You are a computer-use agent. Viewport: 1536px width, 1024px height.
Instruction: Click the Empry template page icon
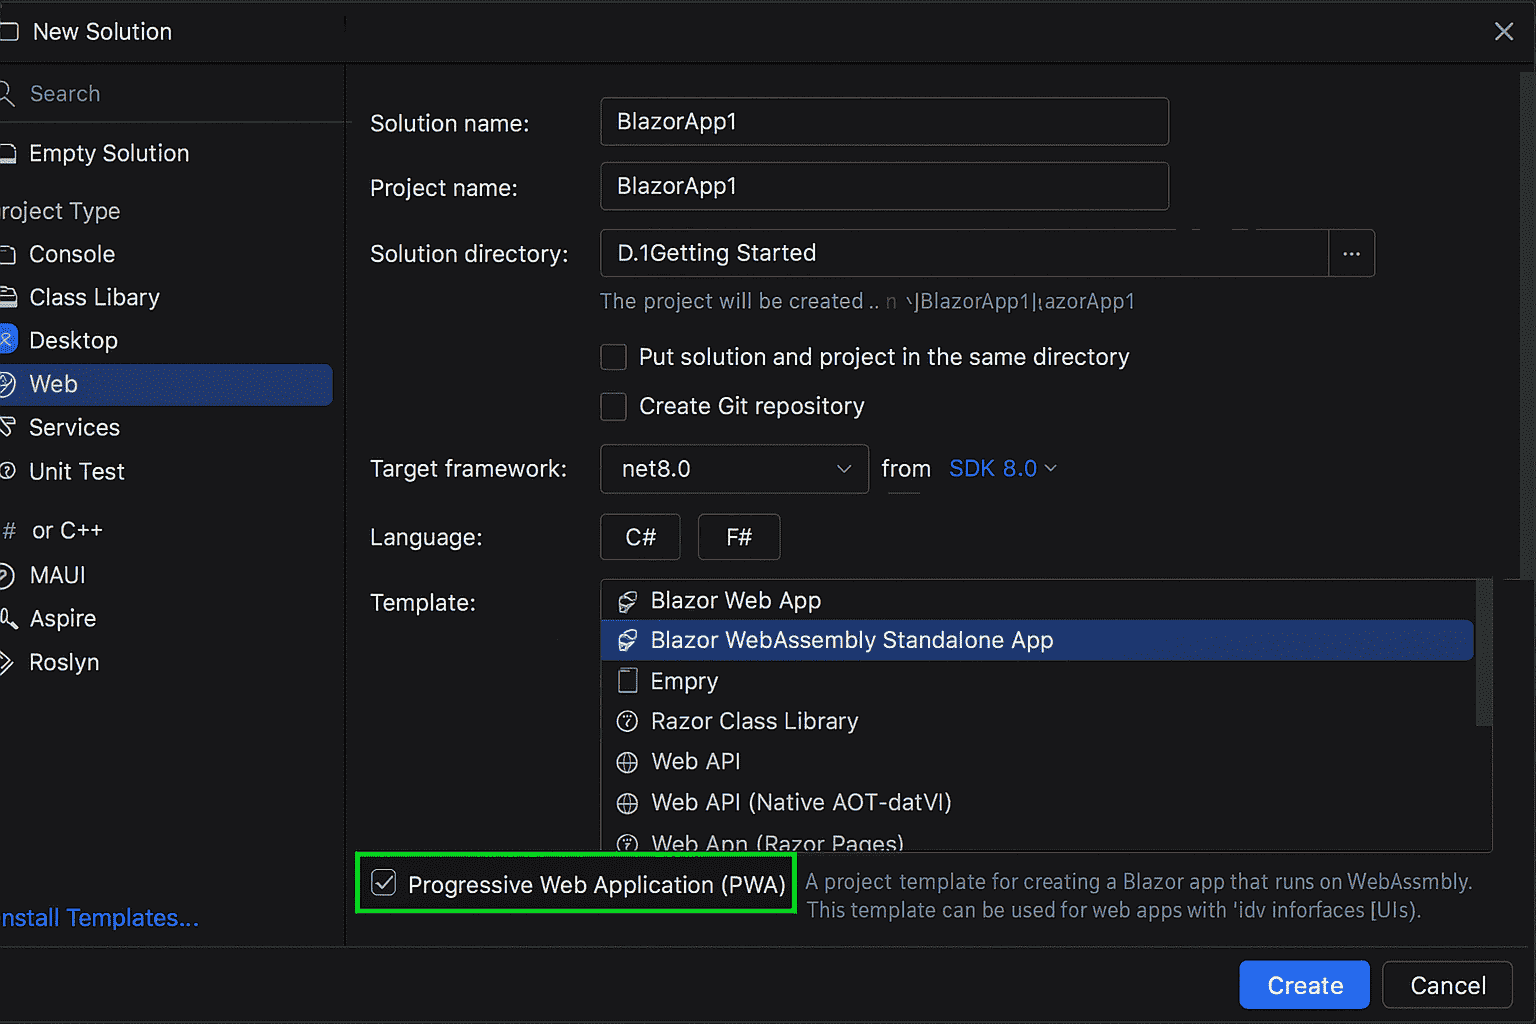pyautogui.click(x=627, y=681)
